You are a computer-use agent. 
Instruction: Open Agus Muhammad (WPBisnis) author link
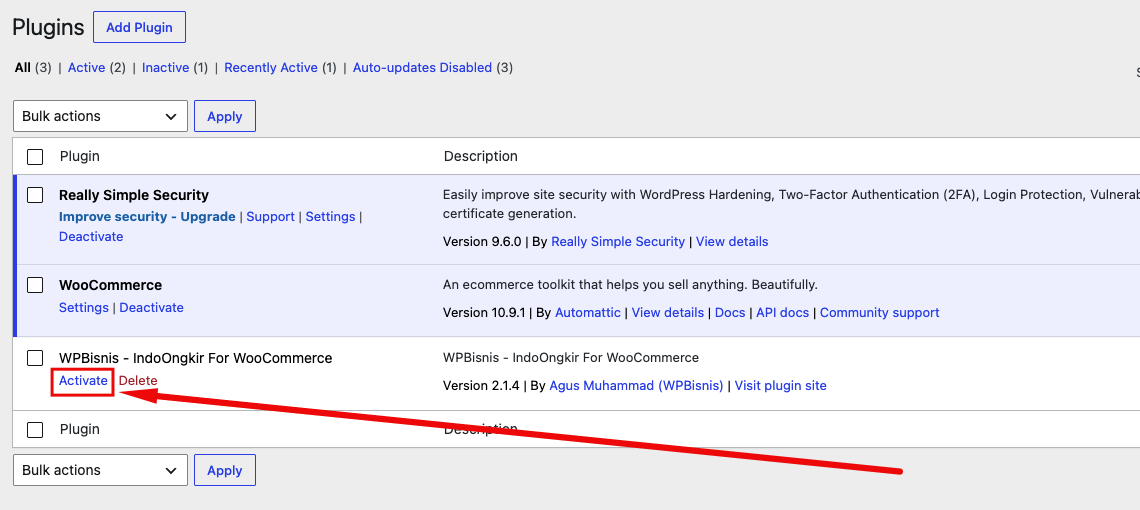coord(636,386)
